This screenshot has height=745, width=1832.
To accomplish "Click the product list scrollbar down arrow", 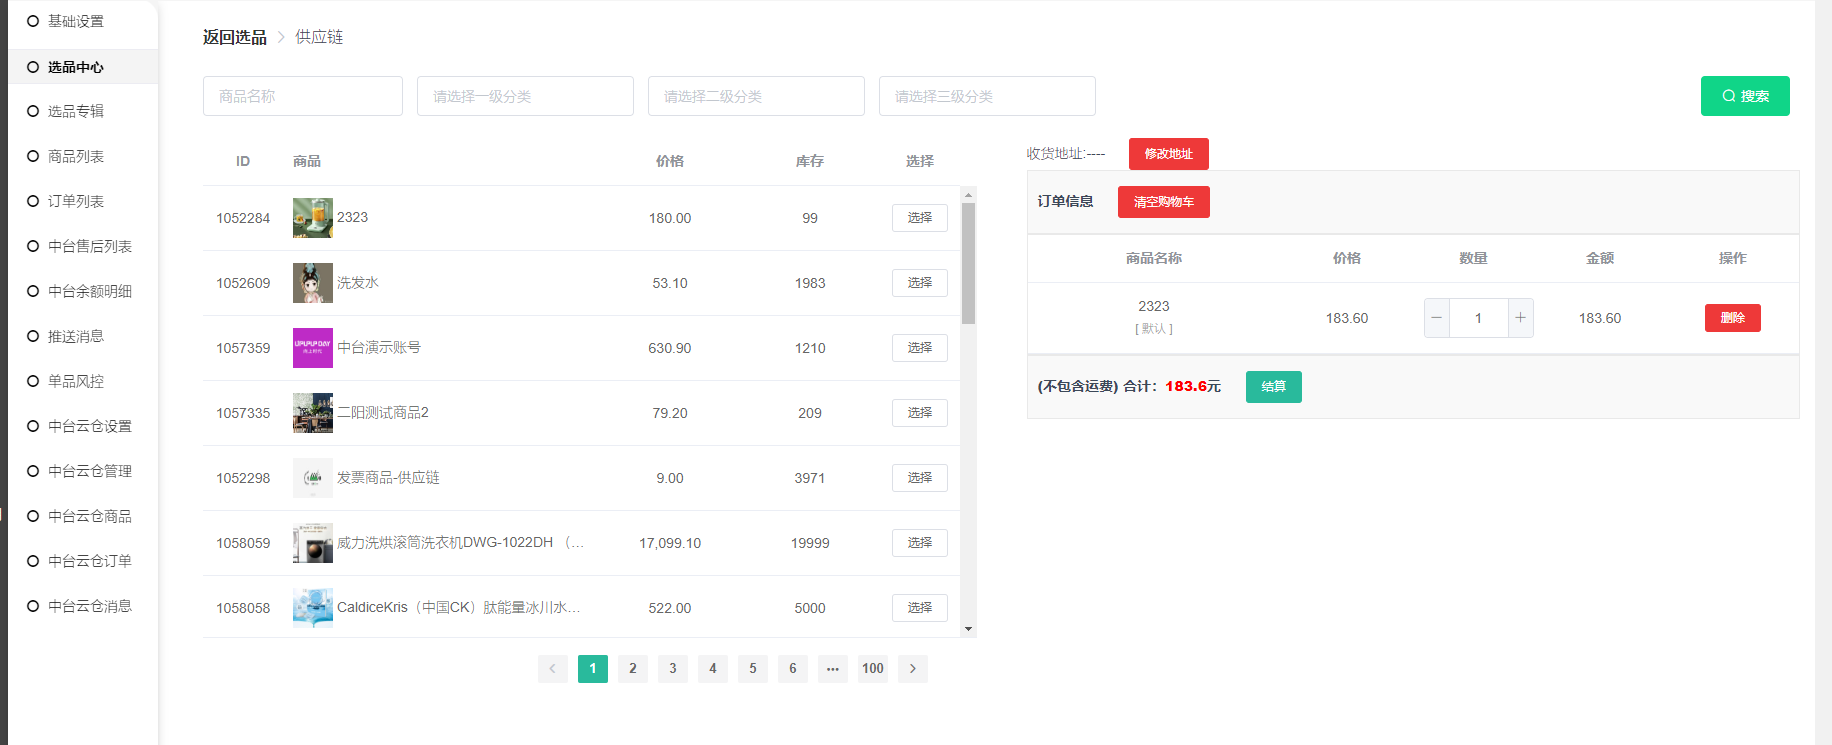I will 968,629.
